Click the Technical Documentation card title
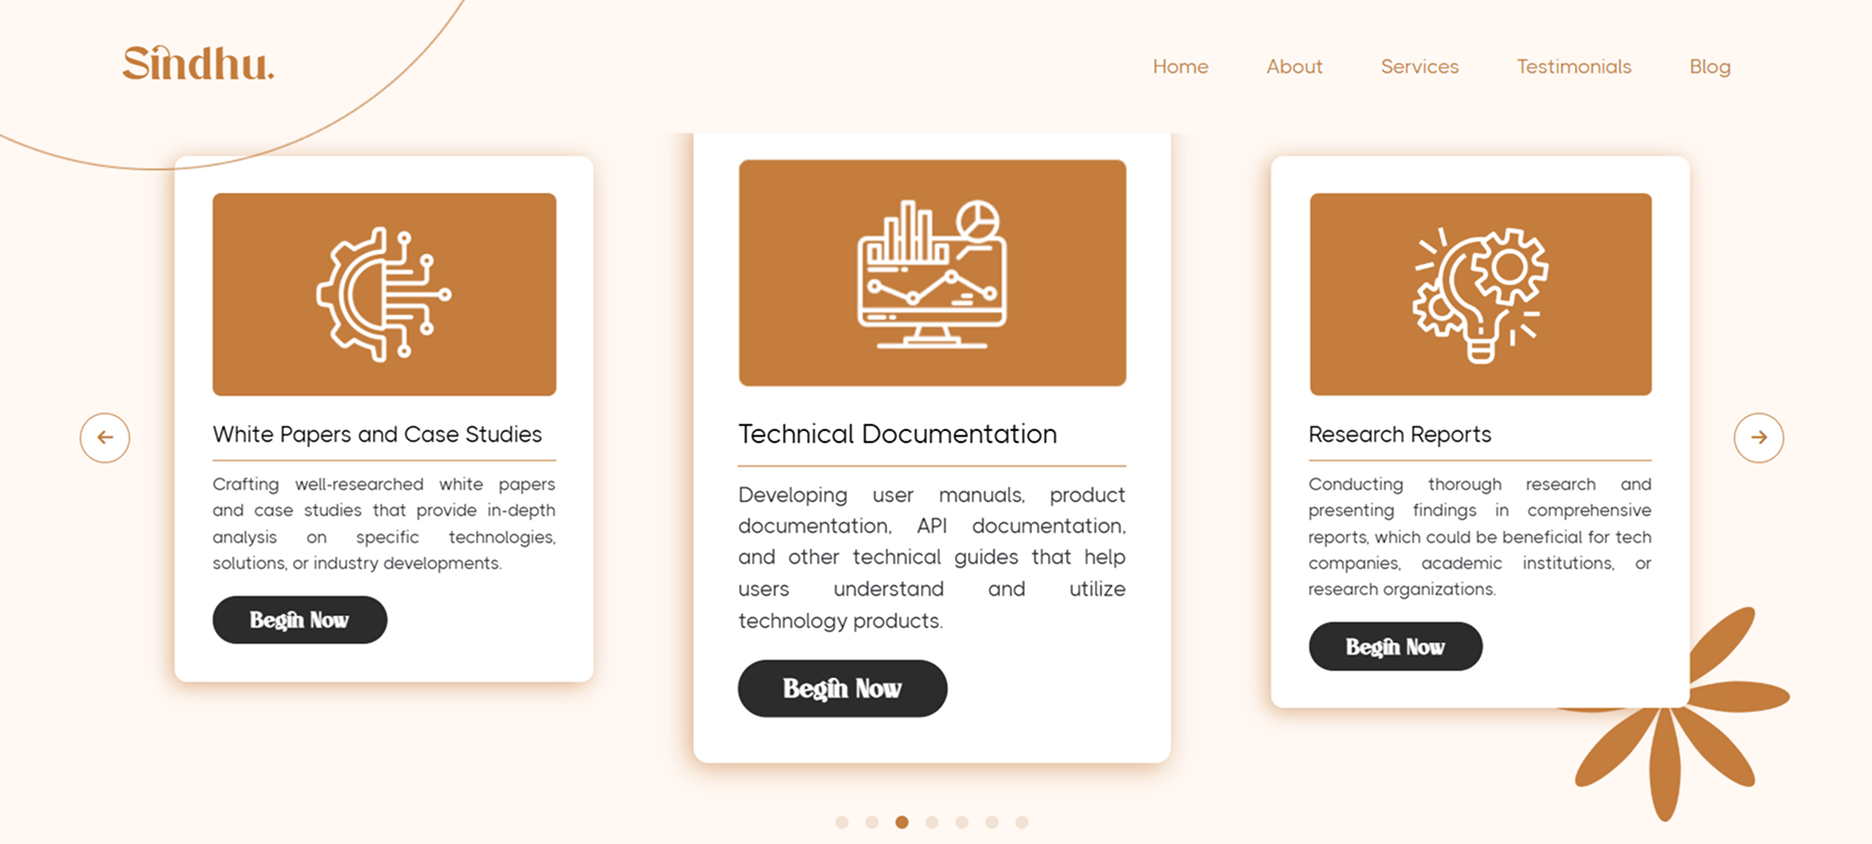The width and height of the screenshot is (1872, 844). pos(897,434)
